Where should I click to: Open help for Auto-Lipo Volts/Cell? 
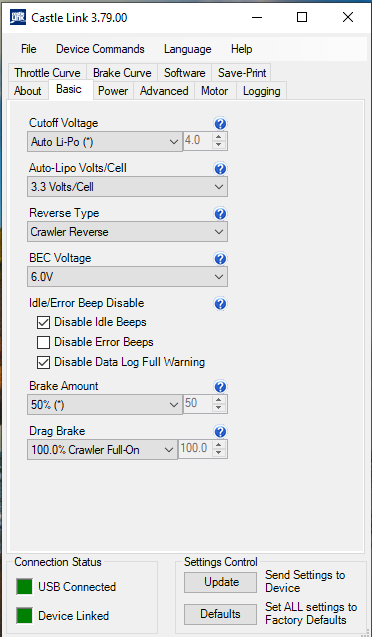click(220, 169)
